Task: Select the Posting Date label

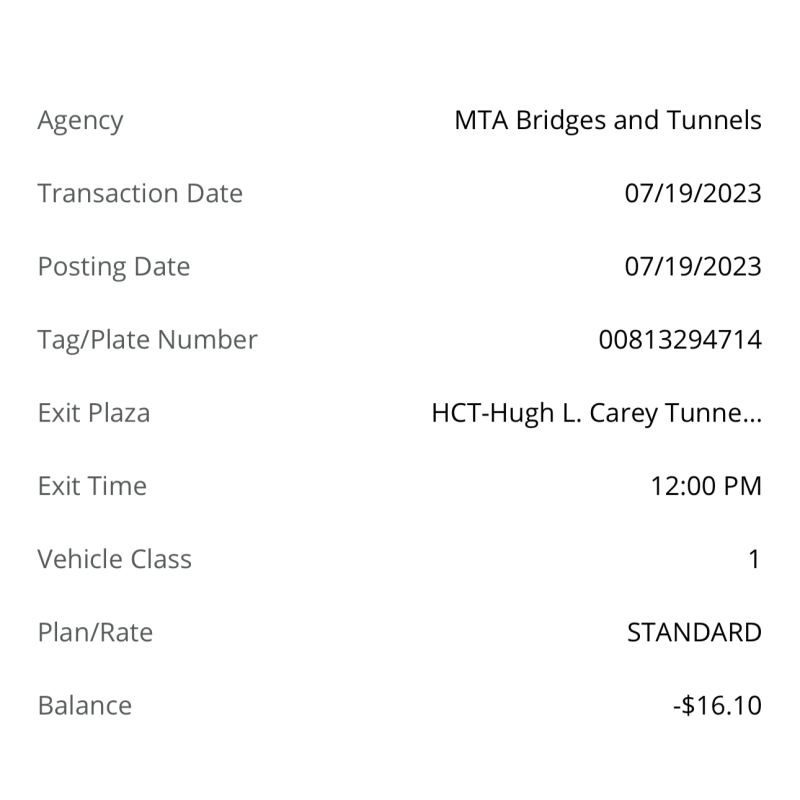Action: click(x=114, y=267)
